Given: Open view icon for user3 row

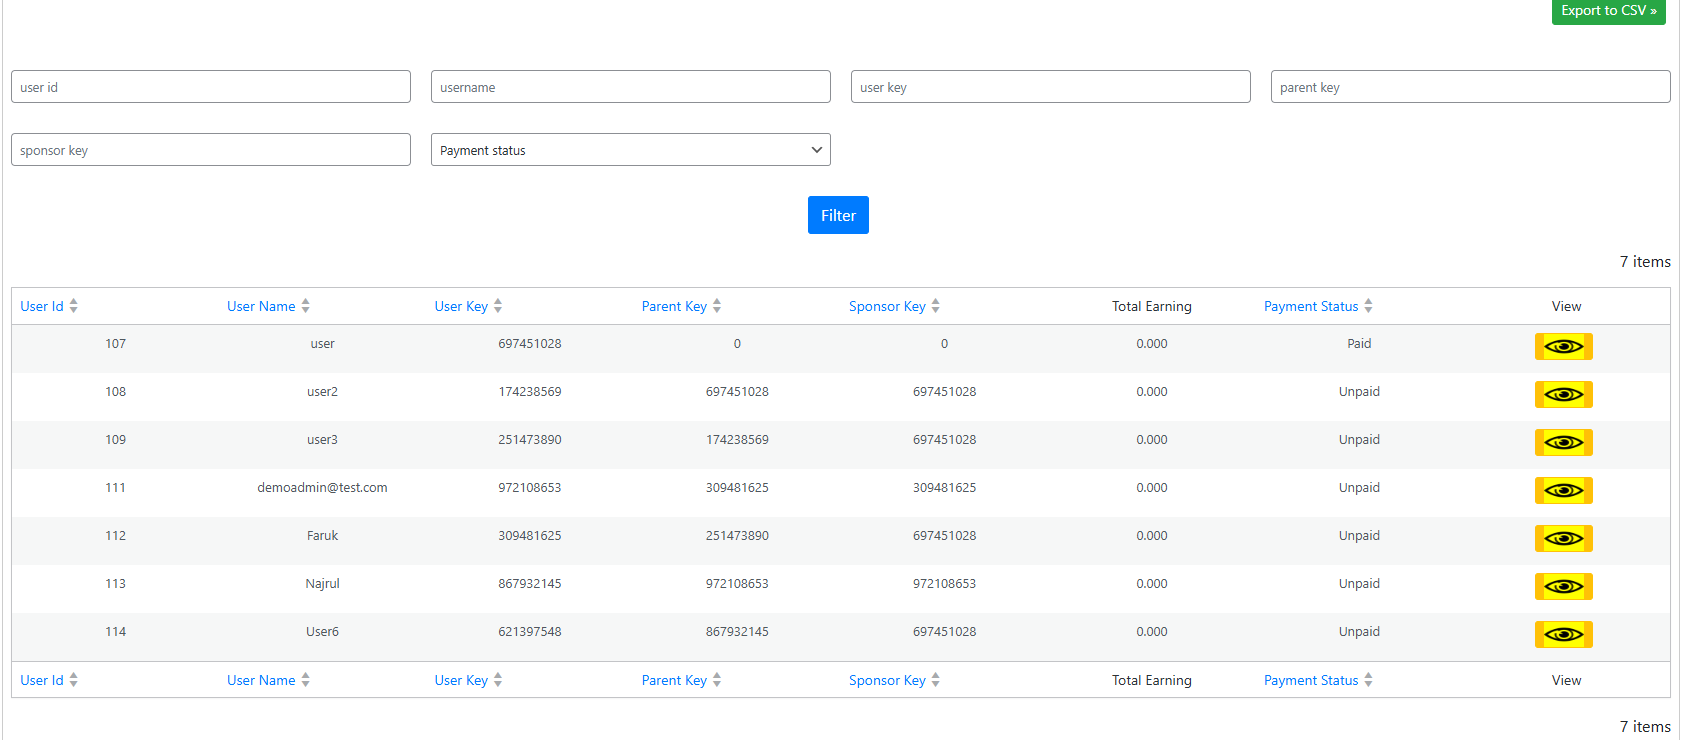Looking at the screenshot, I should [x=1563, y=442].
